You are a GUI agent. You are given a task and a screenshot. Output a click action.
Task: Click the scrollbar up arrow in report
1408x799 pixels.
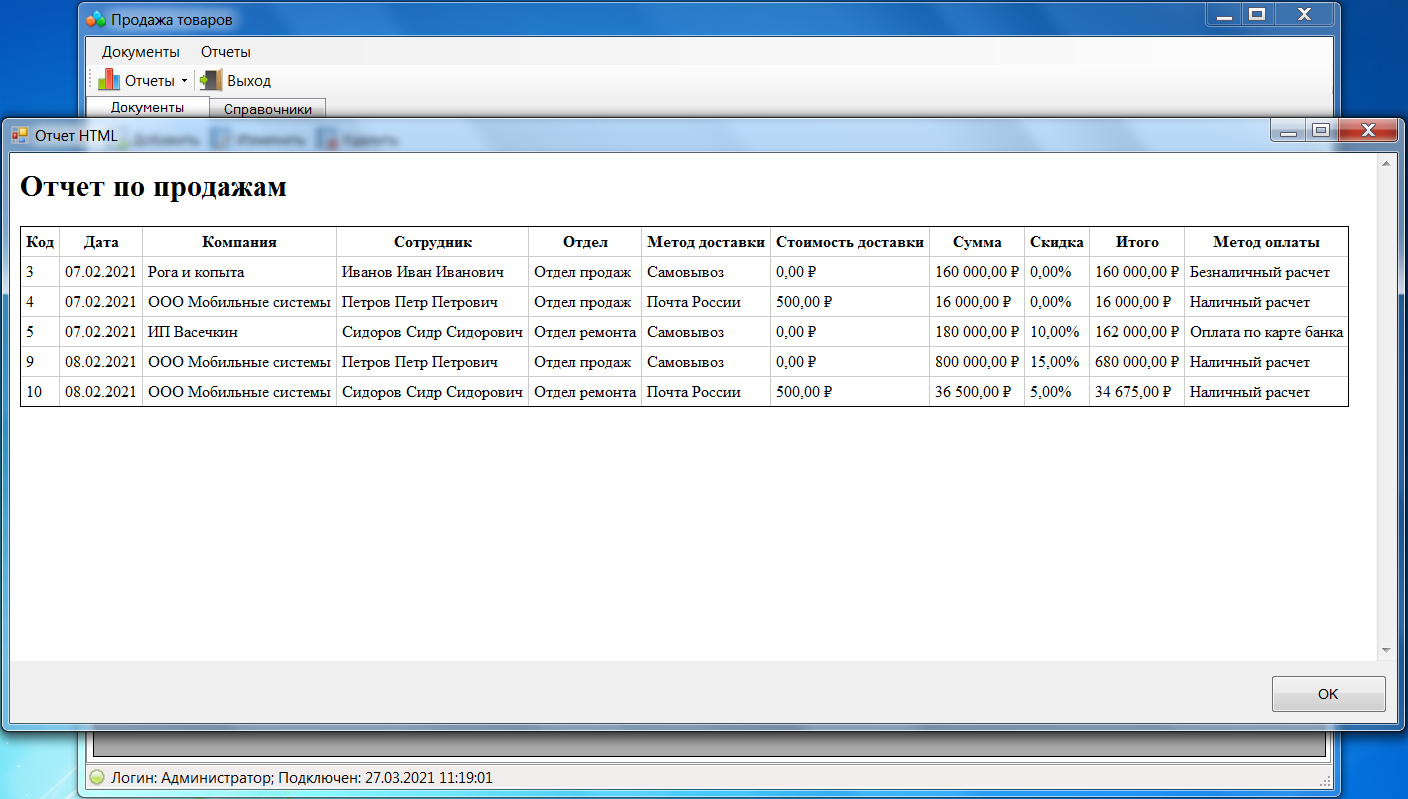coord(1385,162)
